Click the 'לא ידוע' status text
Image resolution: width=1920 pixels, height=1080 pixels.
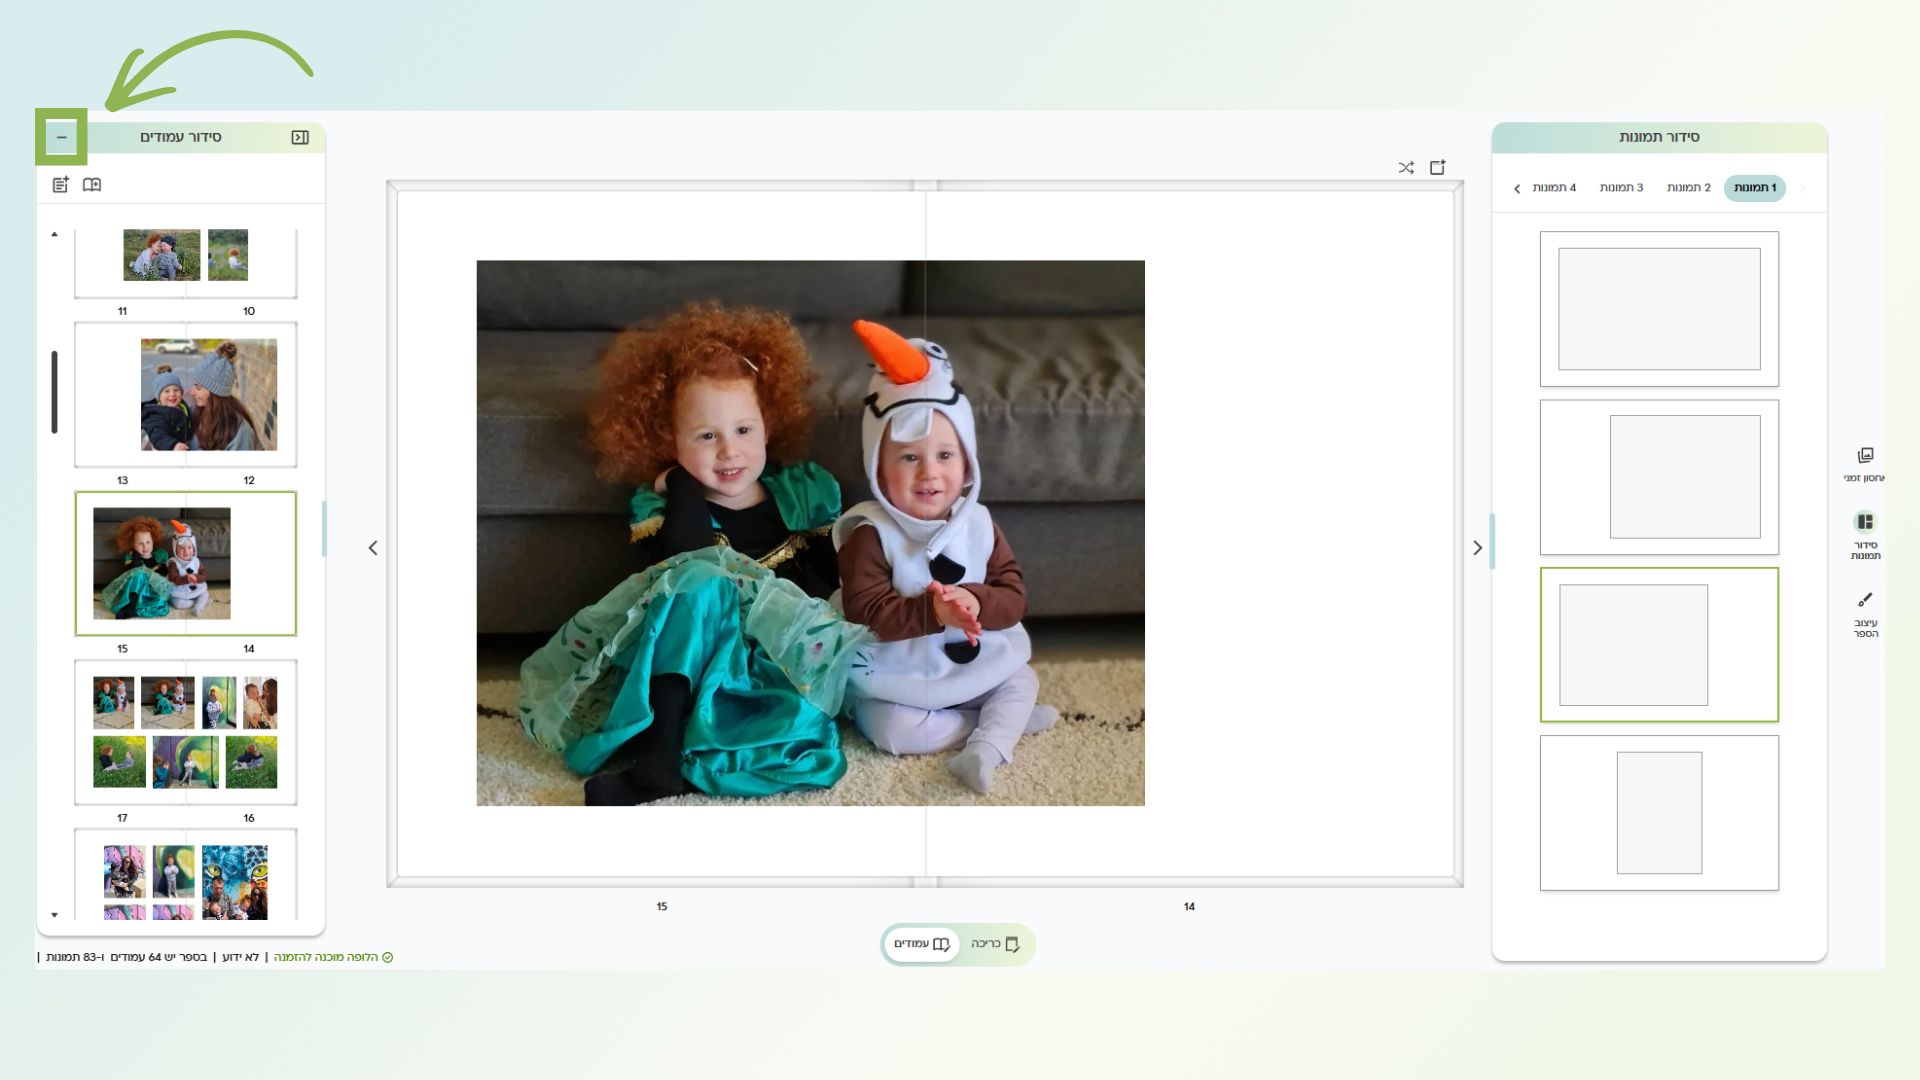tap(240, 957)
